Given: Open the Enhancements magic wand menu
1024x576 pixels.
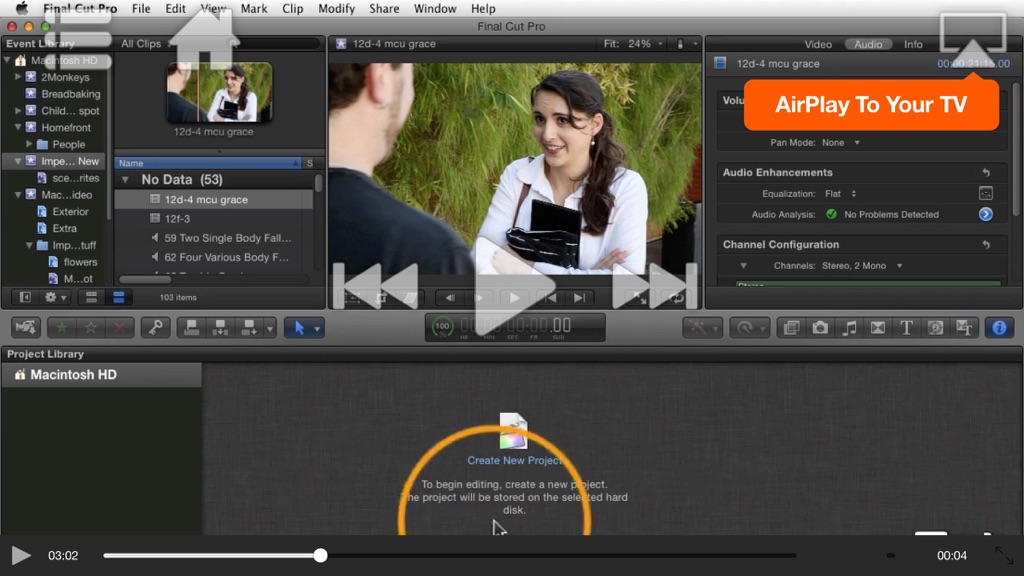Looking at the screenshot, I should tap(702, 327).
